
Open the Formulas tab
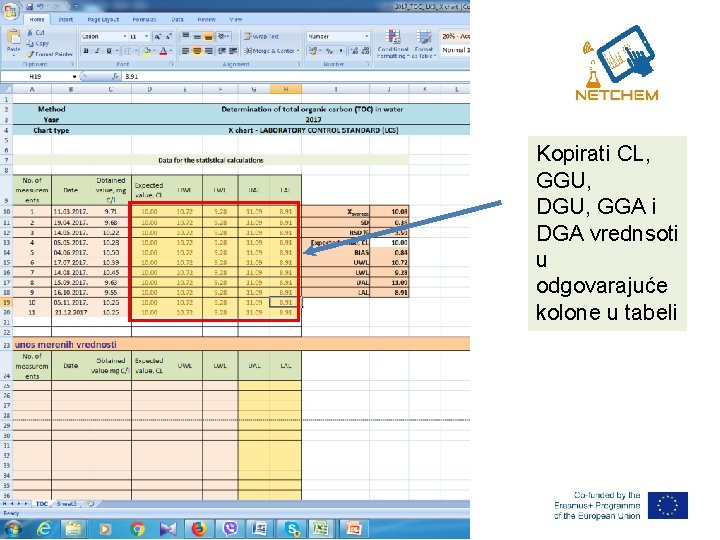tap(144, 19)
